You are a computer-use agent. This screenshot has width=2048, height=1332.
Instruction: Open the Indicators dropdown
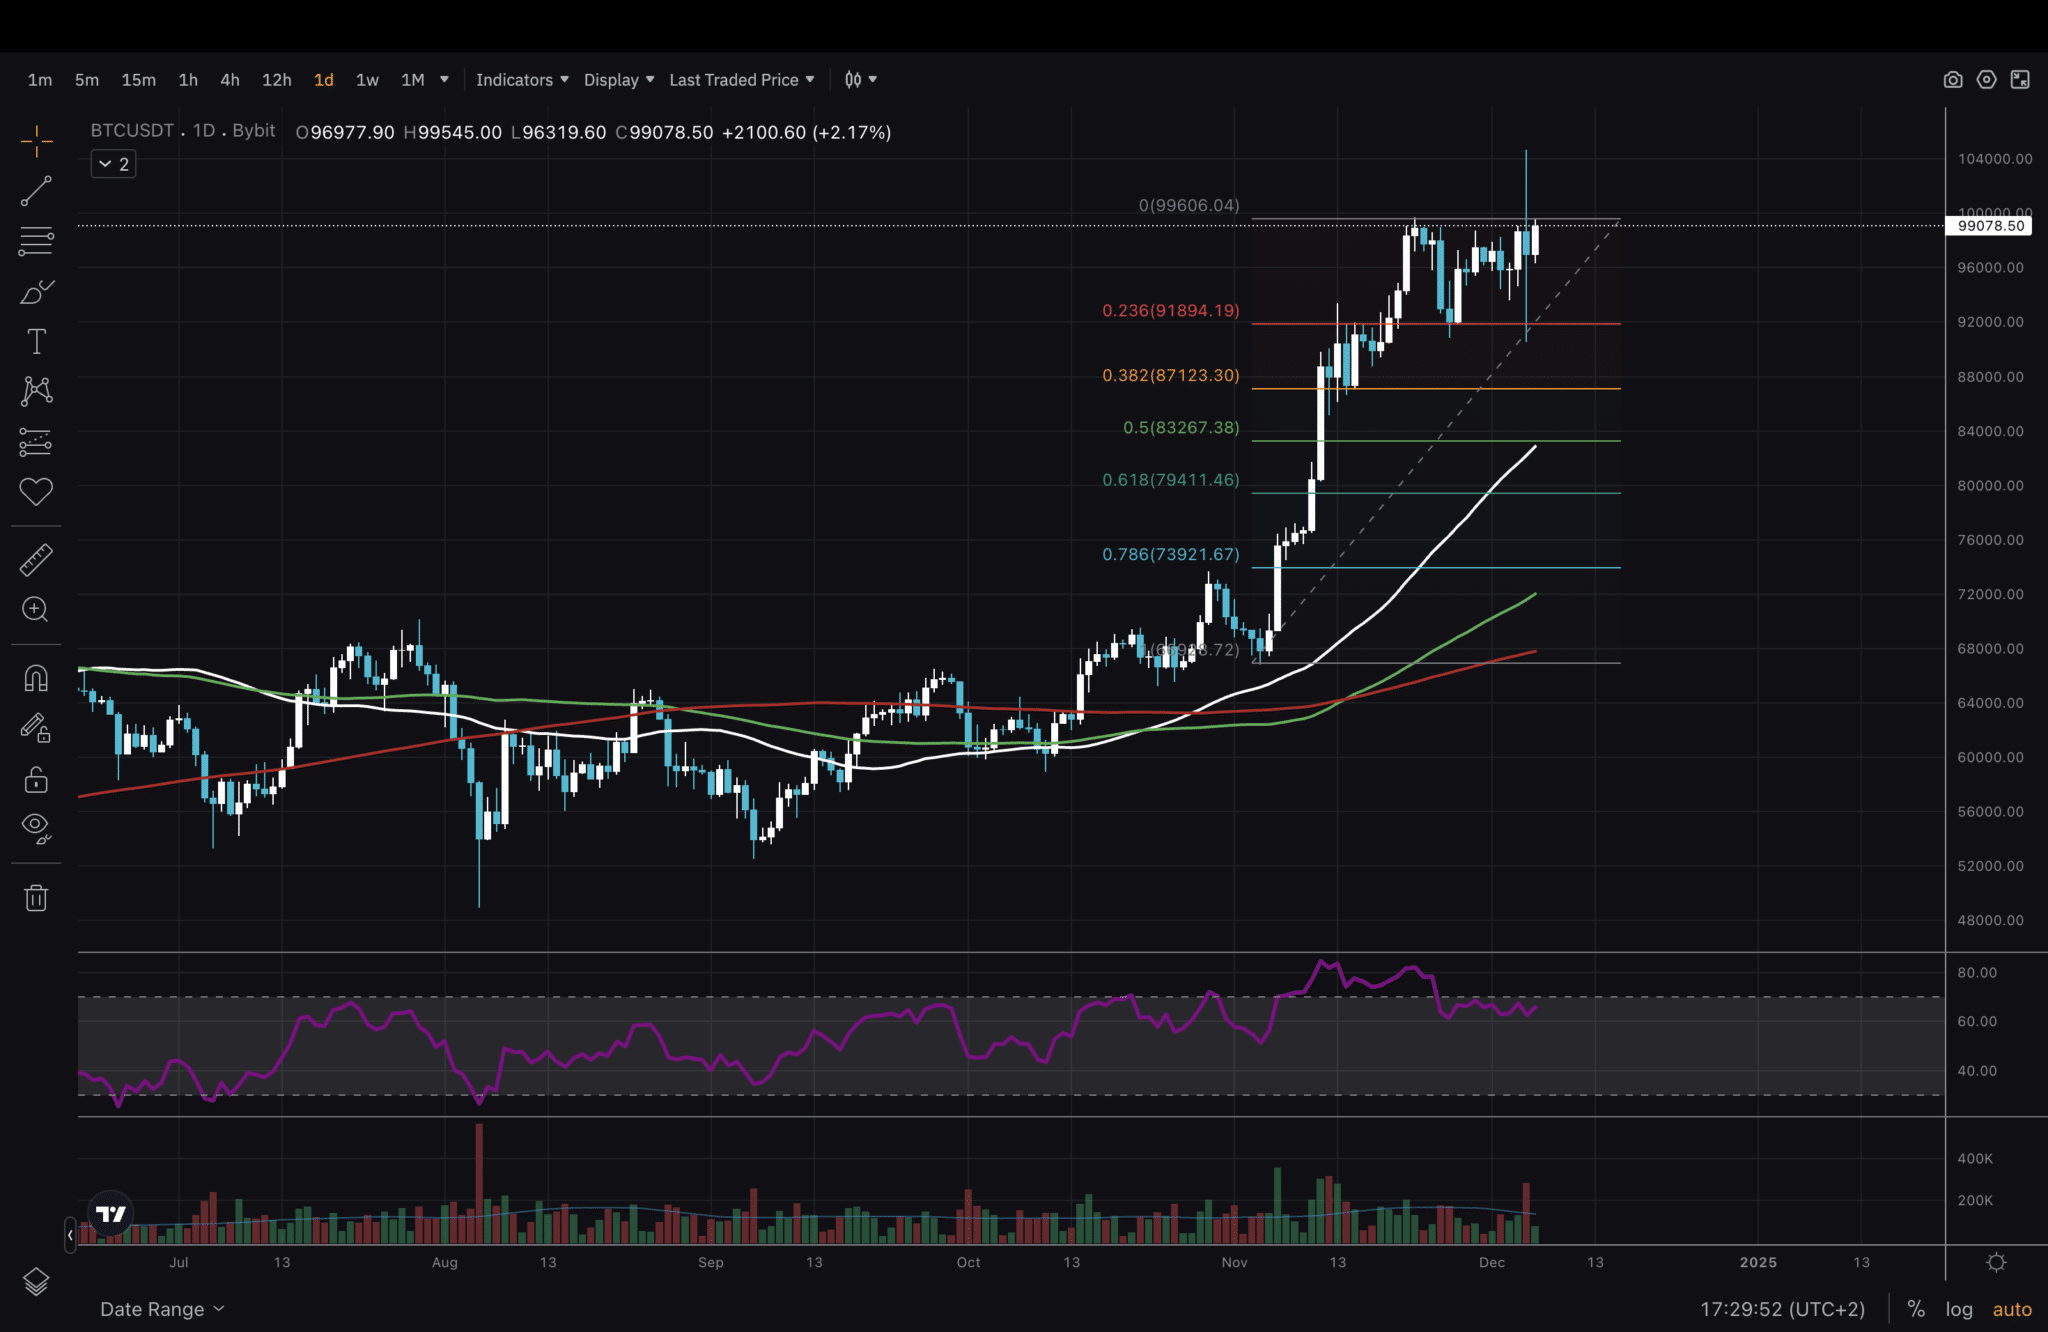[x=522, y=80]
